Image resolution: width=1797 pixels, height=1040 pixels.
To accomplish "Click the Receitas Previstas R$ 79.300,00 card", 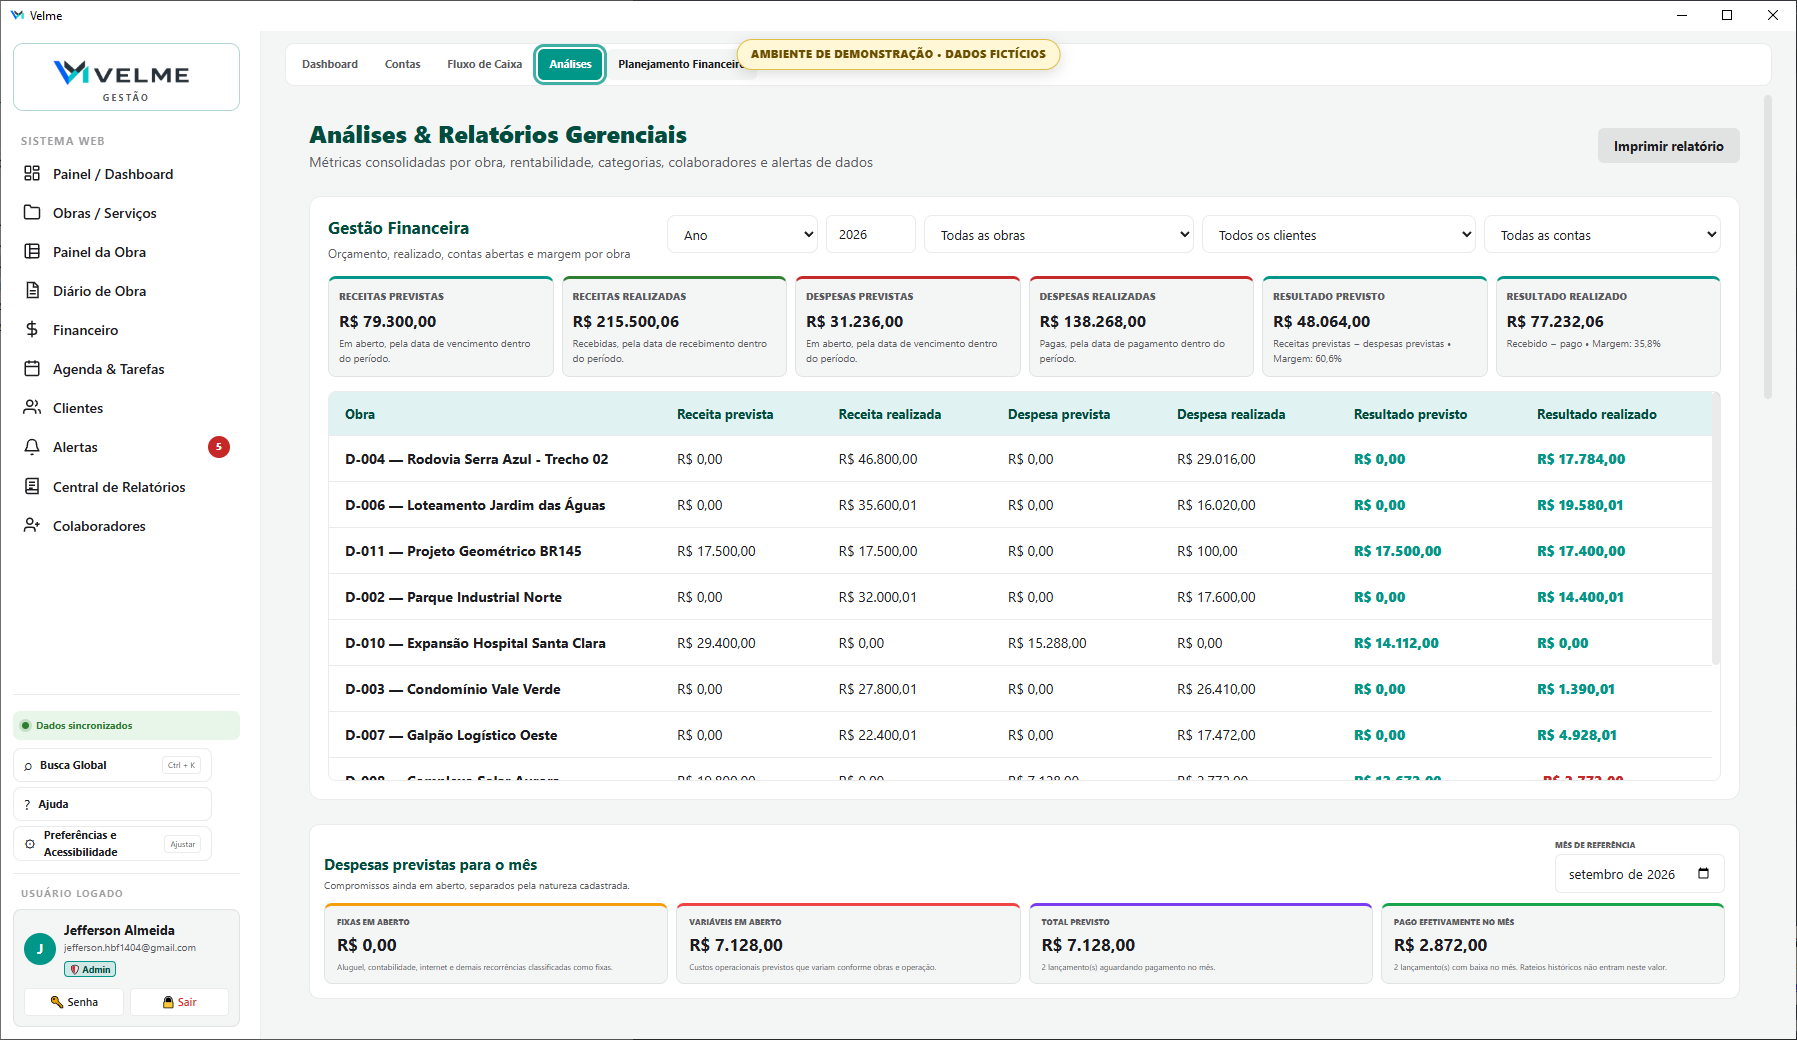I will (441, 327).
